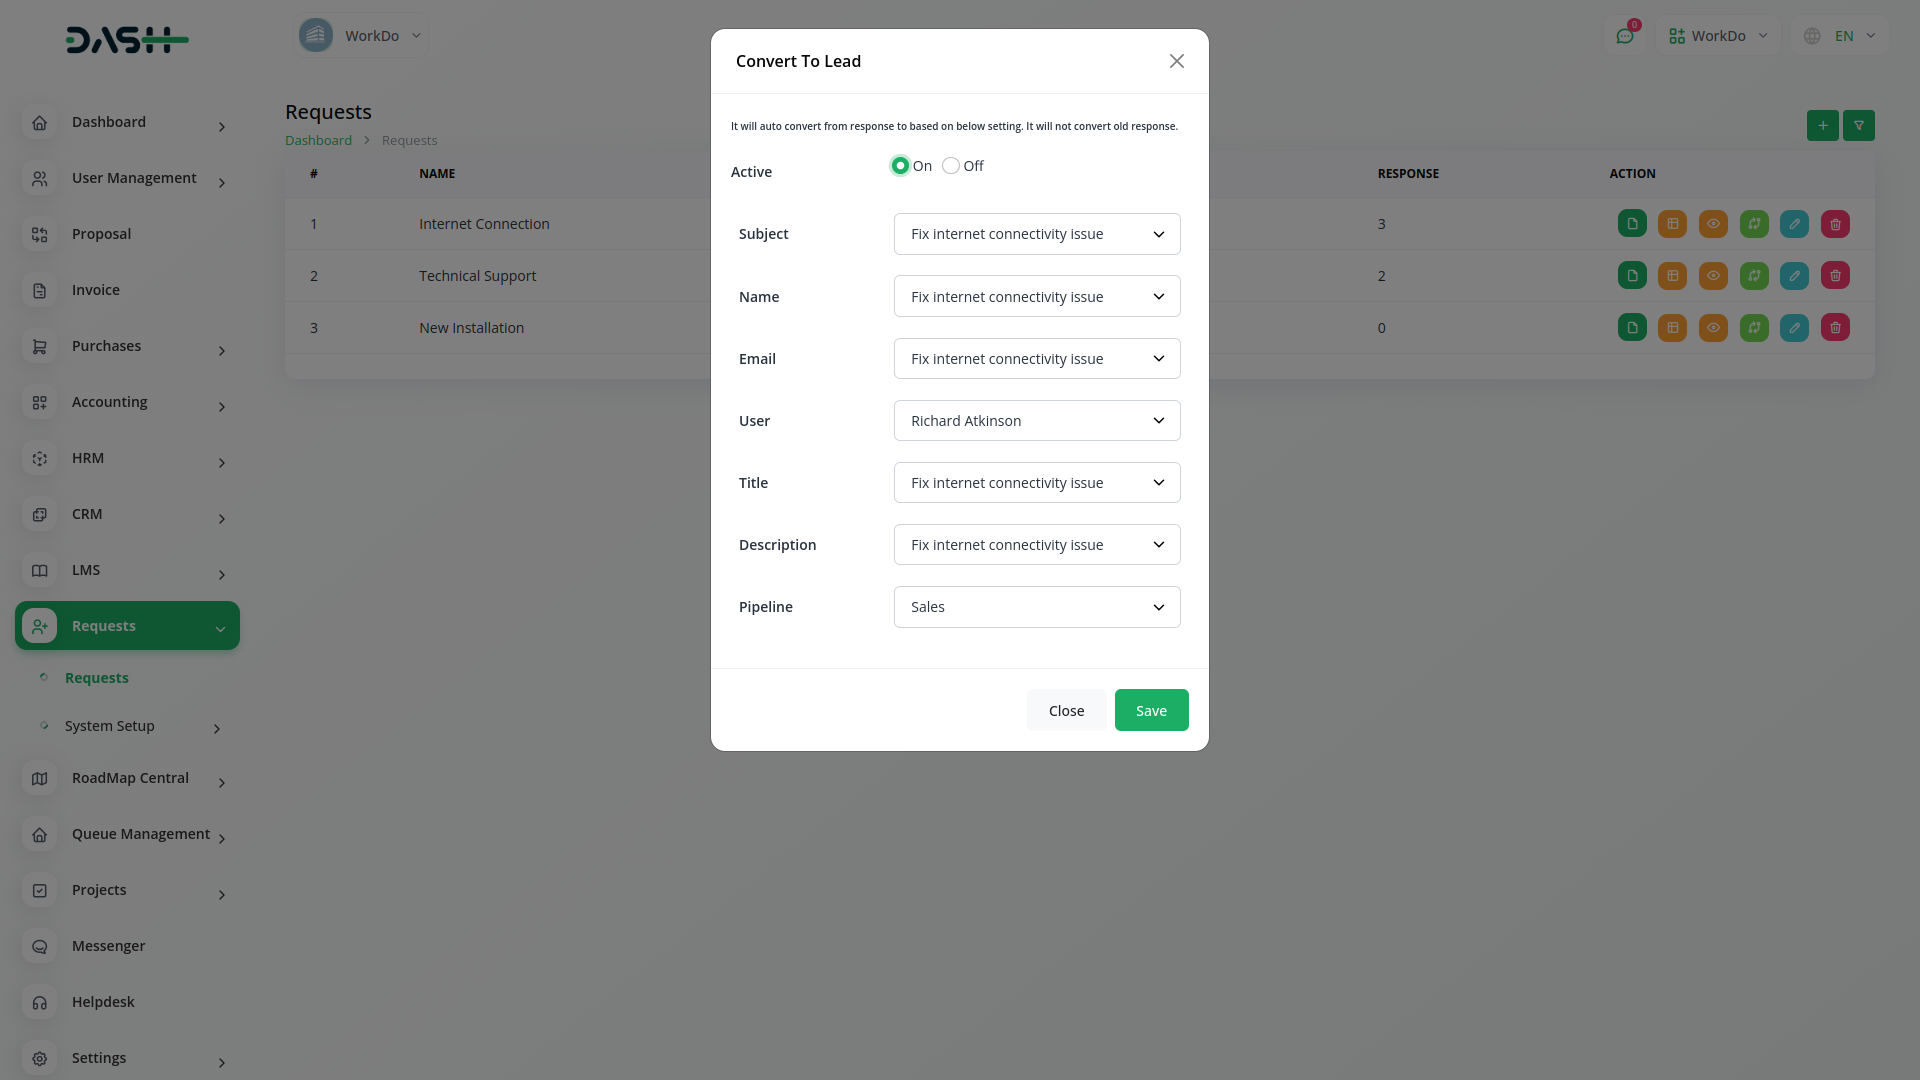Open the EN language selector

pos(1842,36)
